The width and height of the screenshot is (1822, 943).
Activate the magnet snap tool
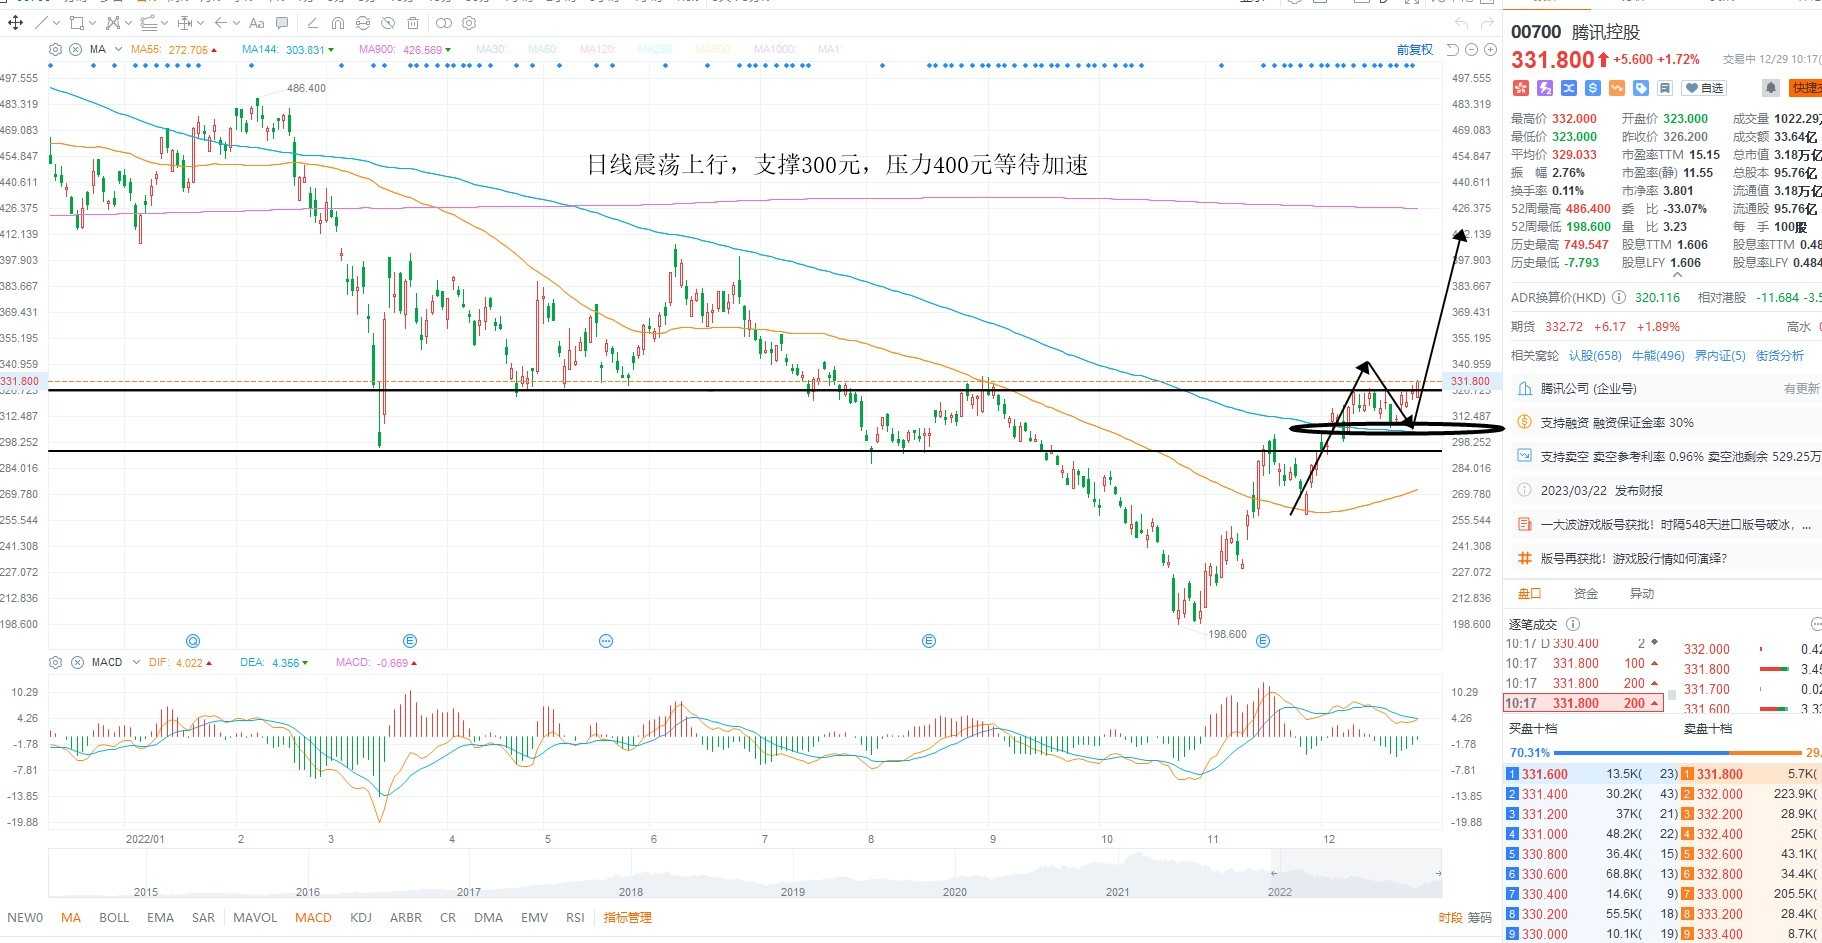click(337, 23)
